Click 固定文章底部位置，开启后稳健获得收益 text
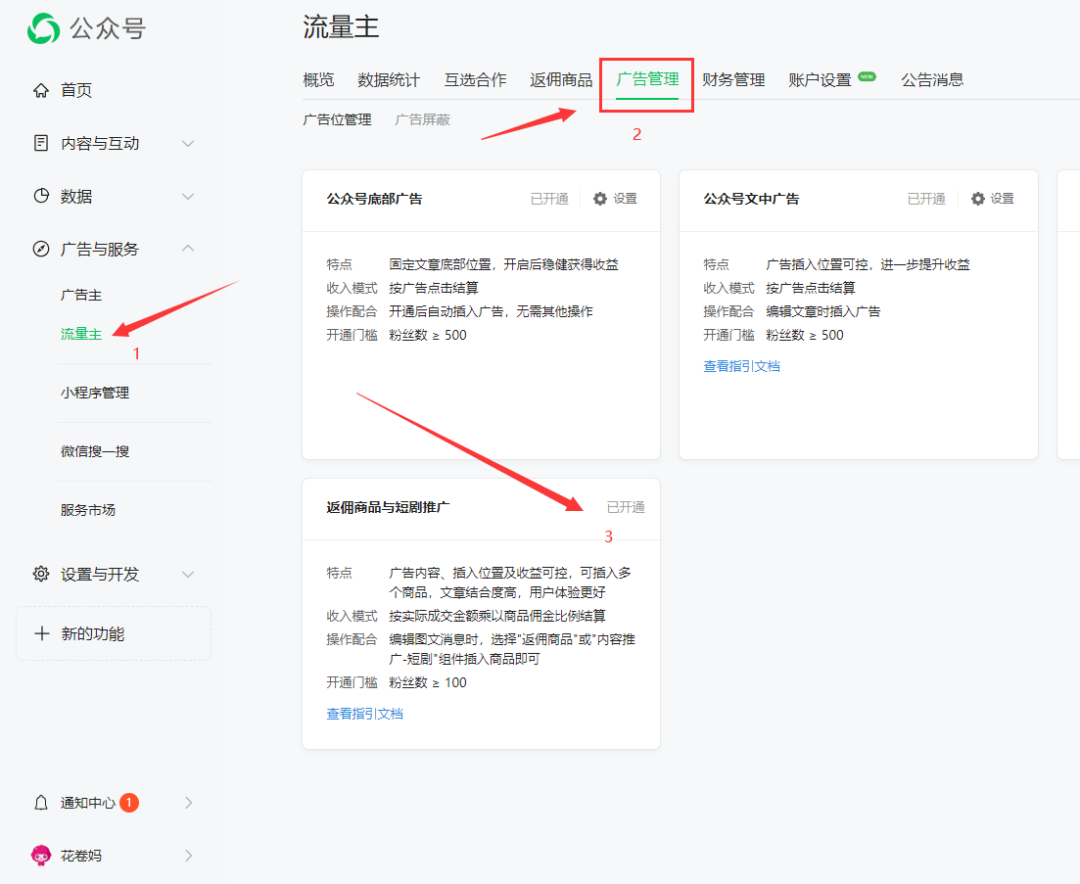This screenshot has width=1080, height=884. pyautogui.click(x=503, y=265)
